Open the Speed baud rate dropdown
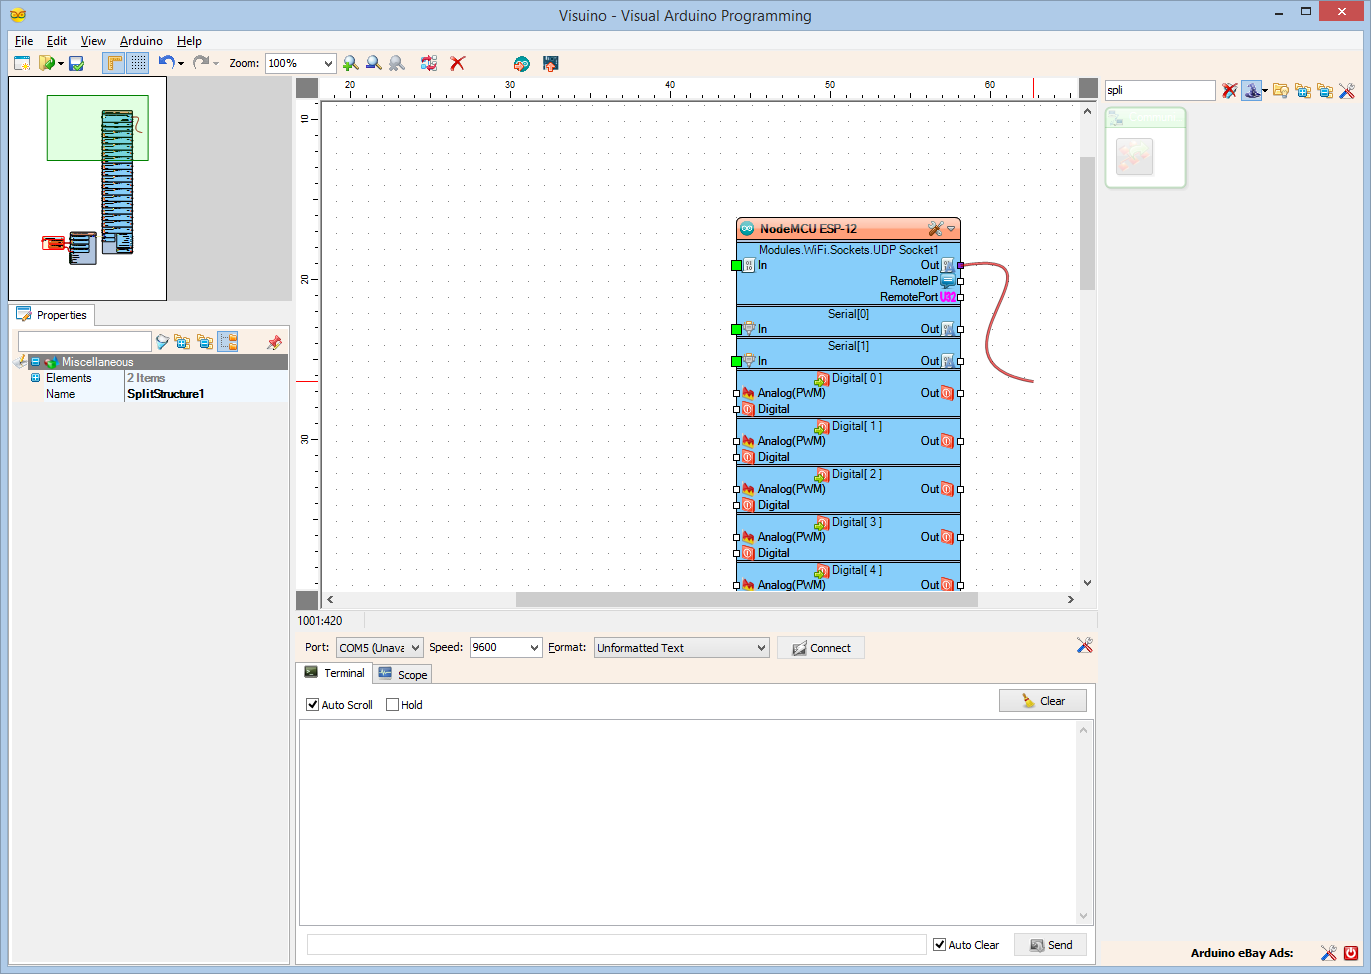Image resolution: width=1371 pixels, height=974 pixels. click(534, 648)
